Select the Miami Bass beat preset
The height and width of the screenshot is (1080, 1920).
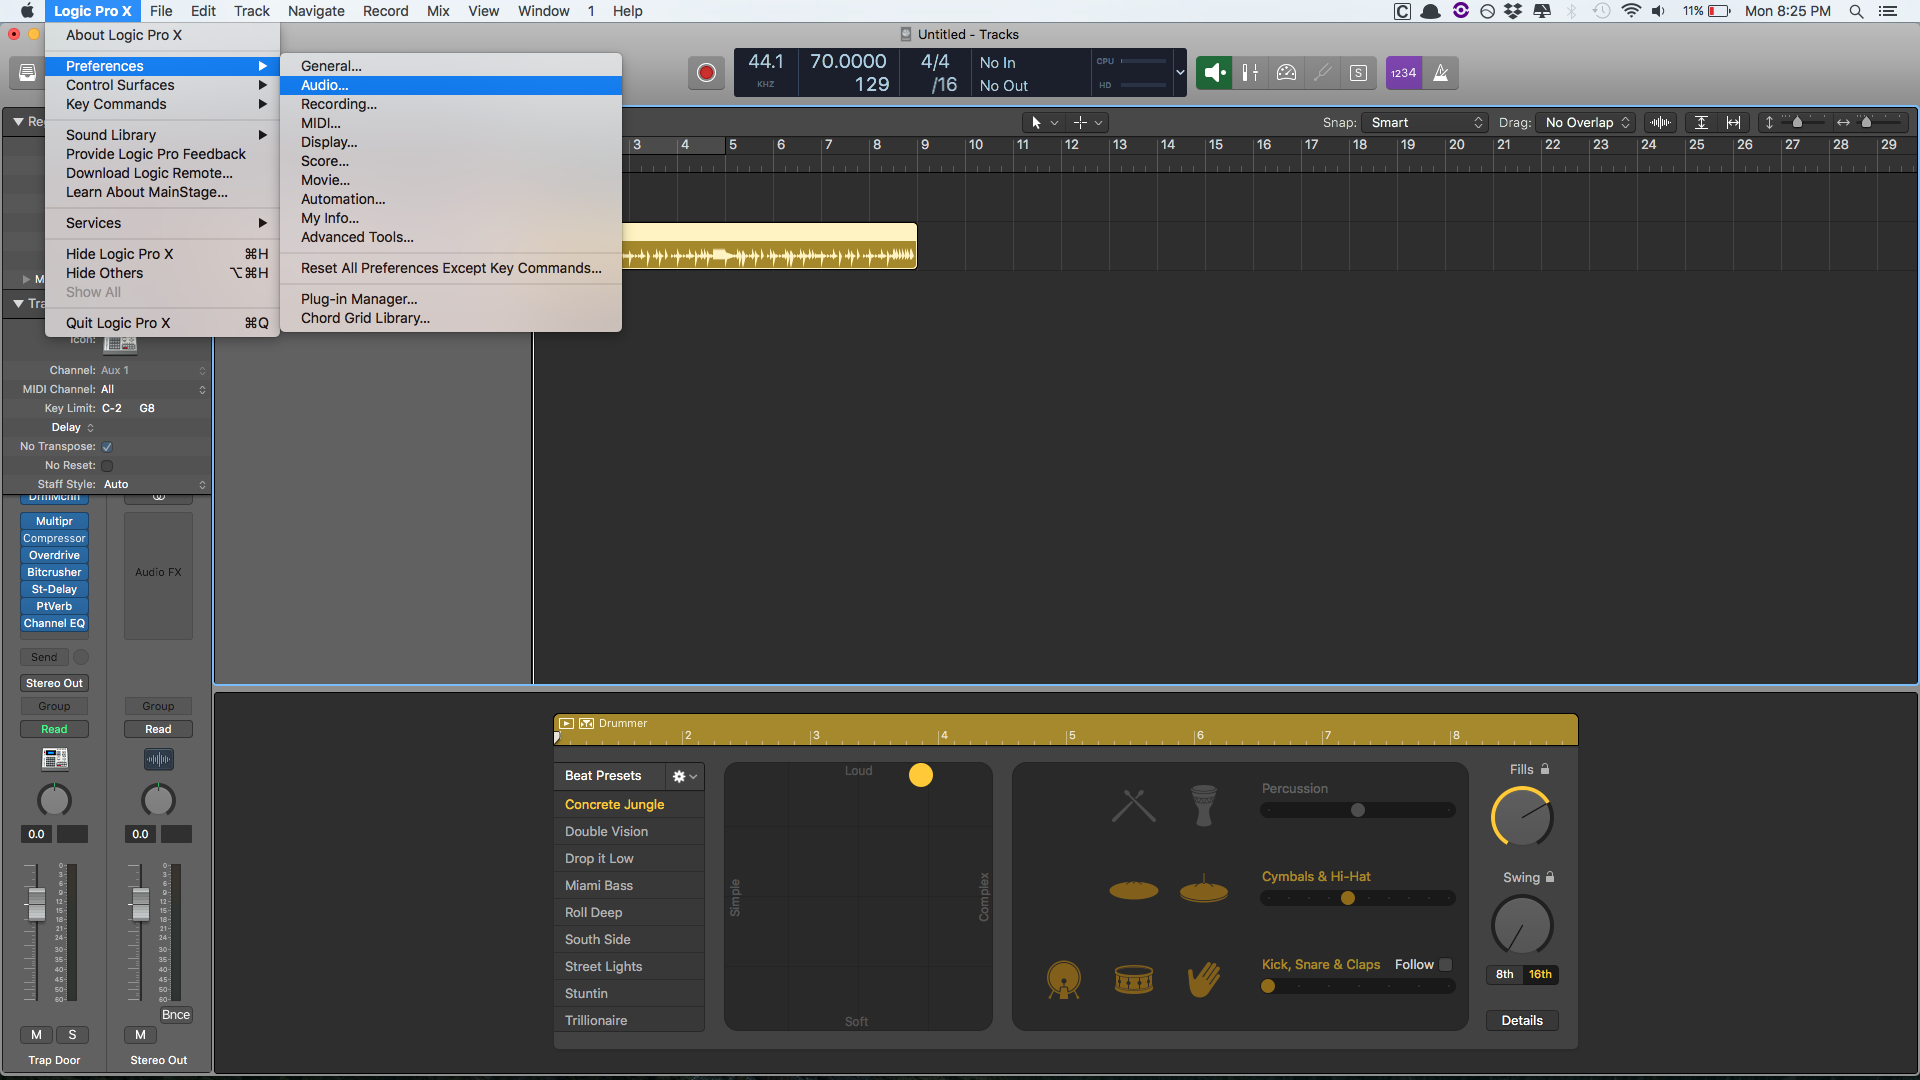(x=629, y=886)
